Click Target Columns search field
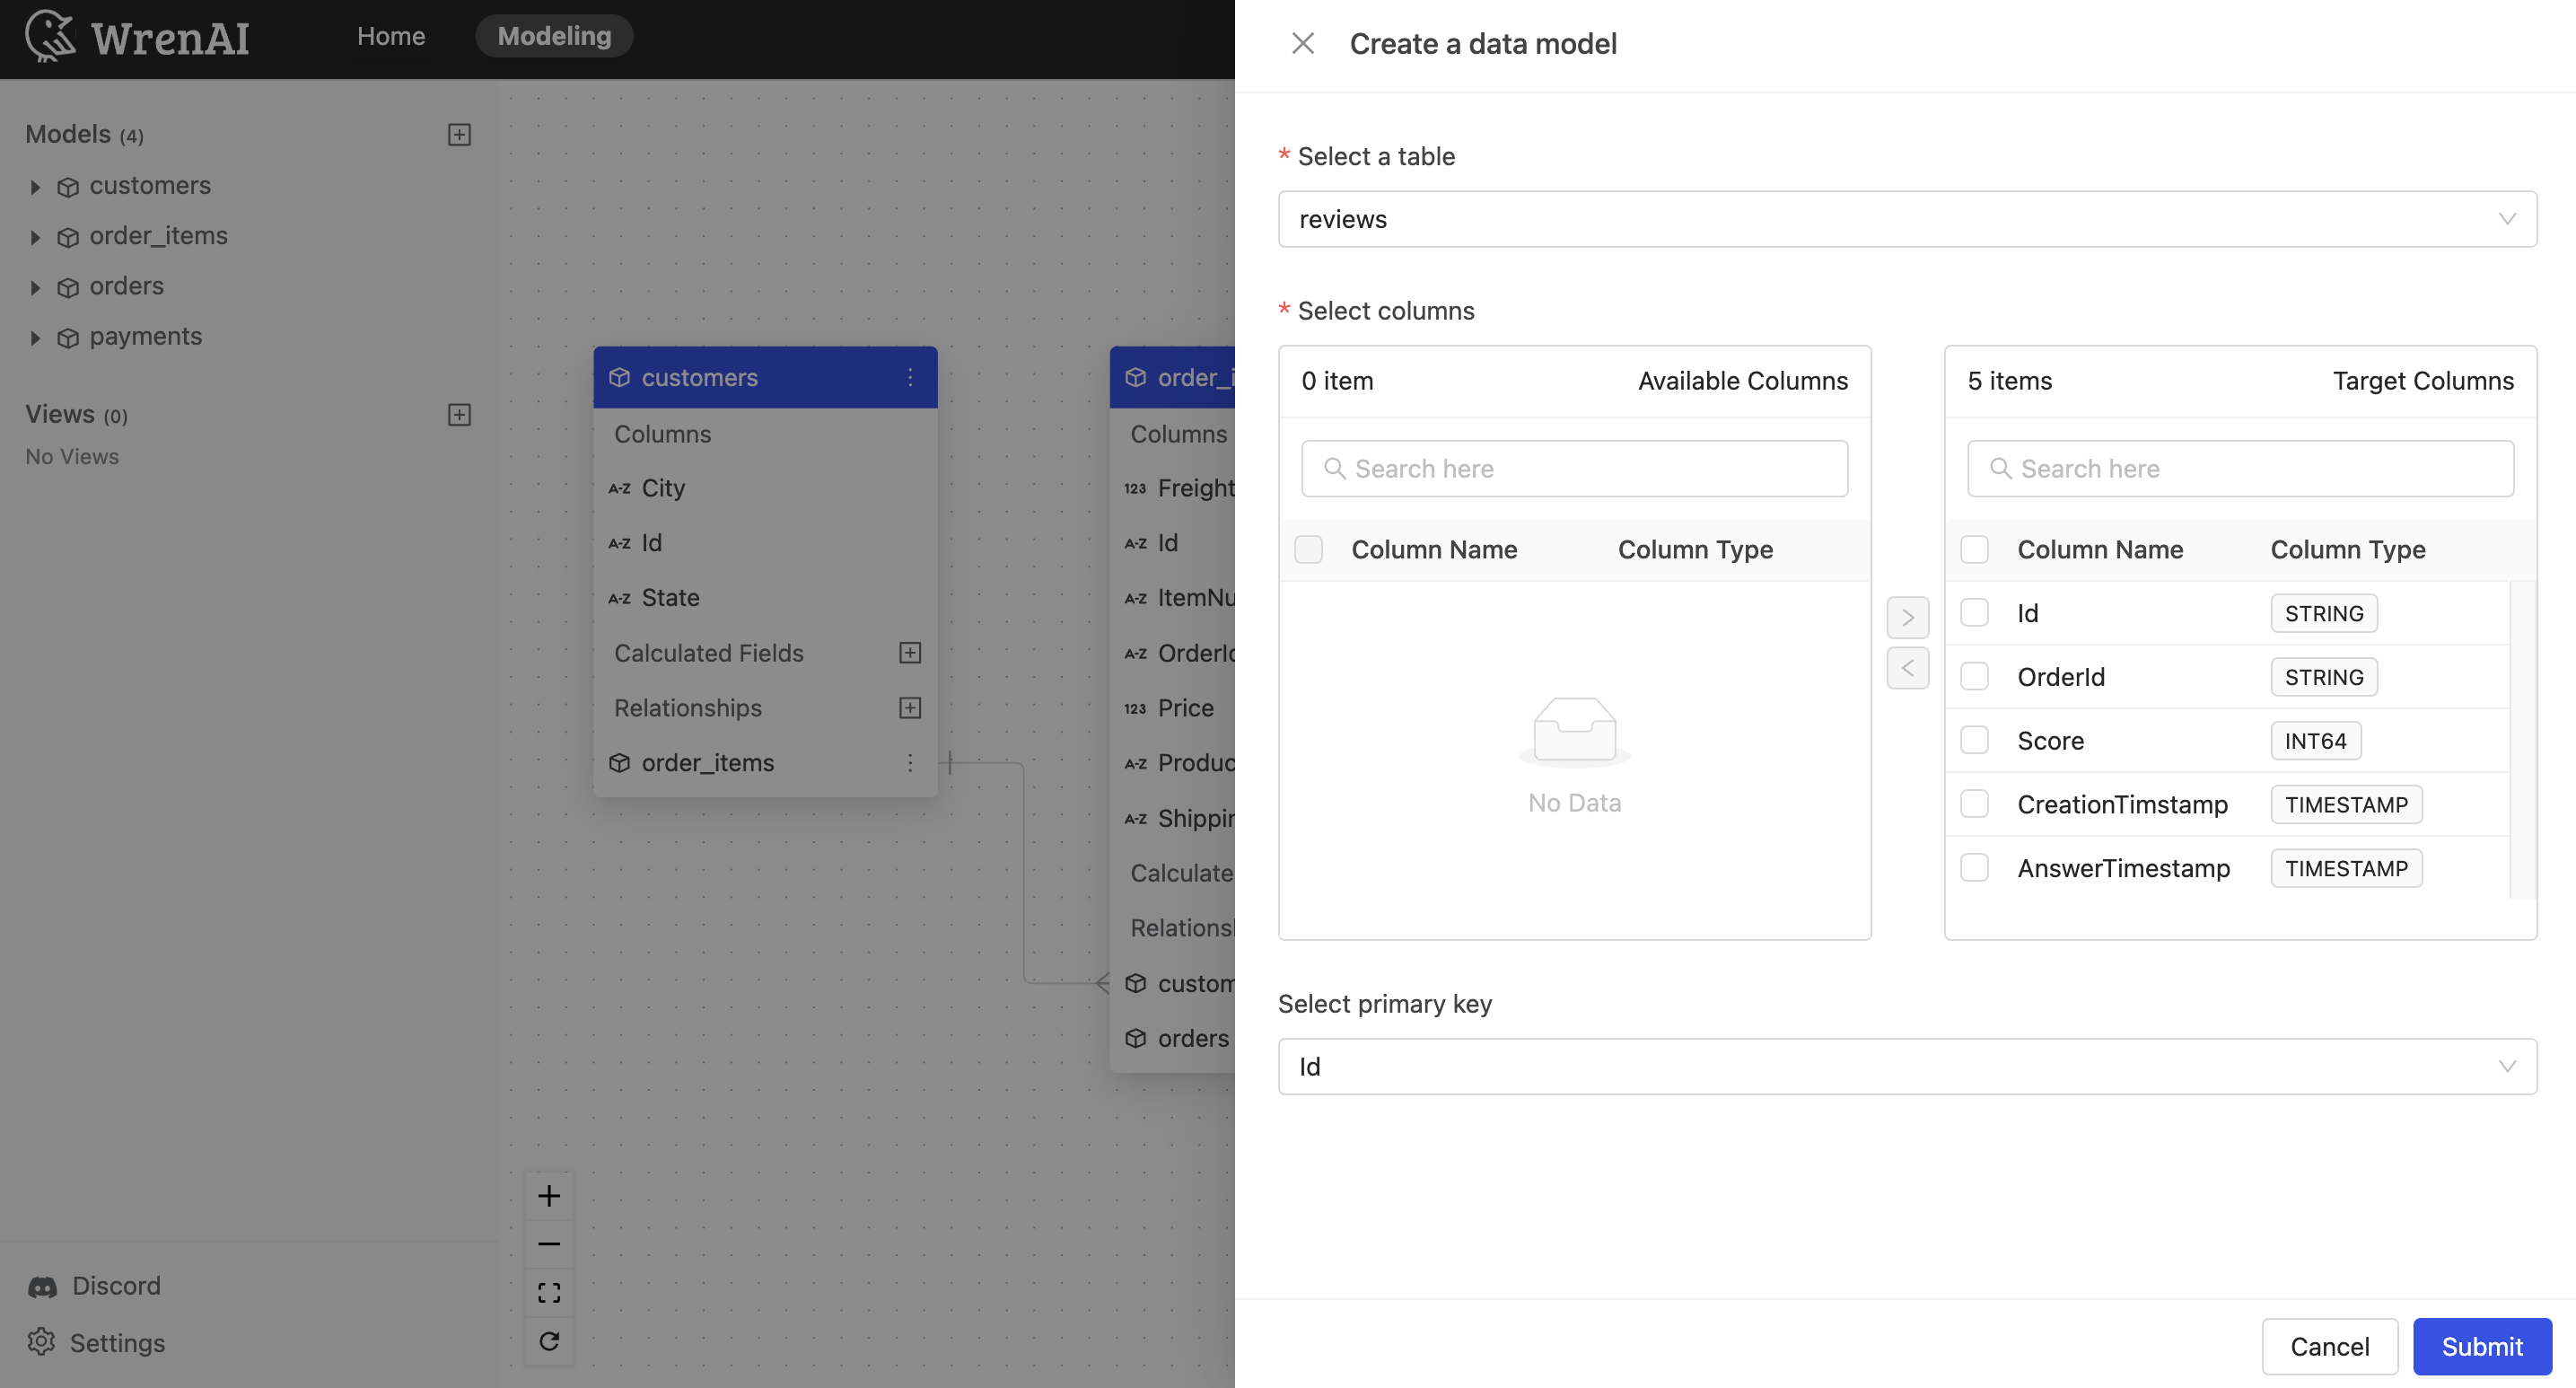This screenshot has height=1388, width=2576. pyautogui.click(x=2240, y=469)
